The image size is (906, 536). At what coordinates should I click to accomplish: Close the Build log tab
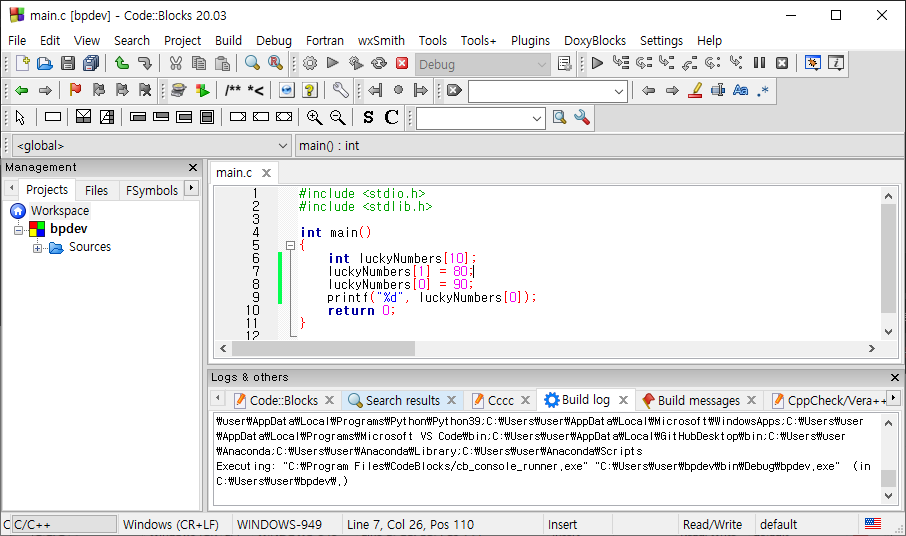coord(623,400)
